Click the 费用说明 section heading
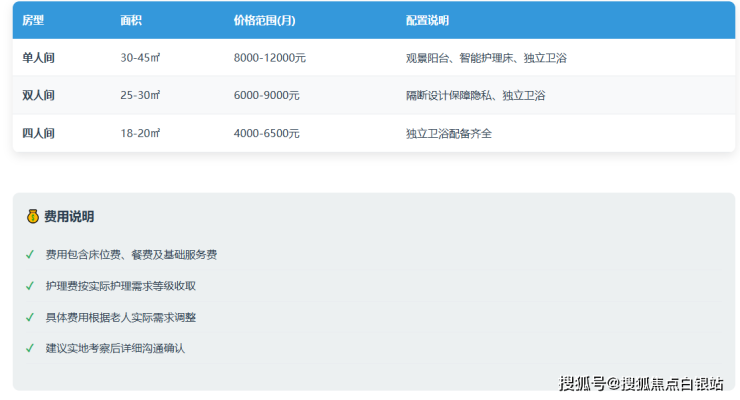 click(x=69, y=216)
